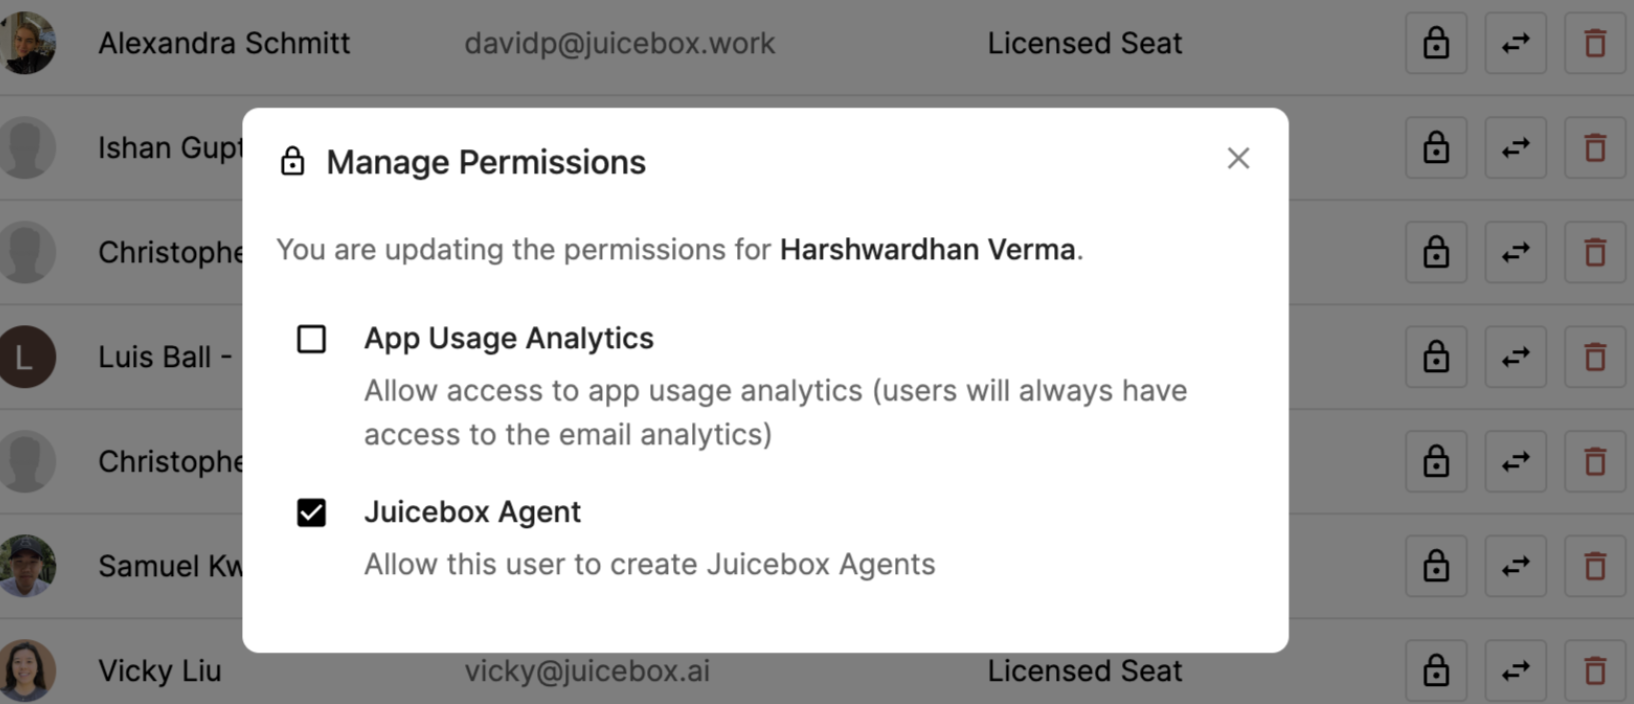Click transfer seat icon in Vicky Liu row
Screen dimensions: 1634x704
1515,670
